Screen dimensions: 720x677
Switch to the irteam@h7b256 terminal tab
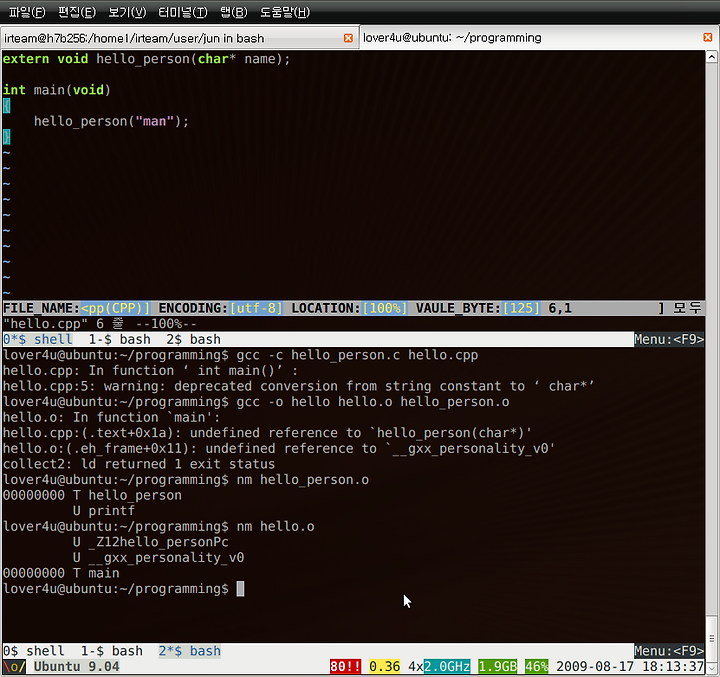point(179,38)
